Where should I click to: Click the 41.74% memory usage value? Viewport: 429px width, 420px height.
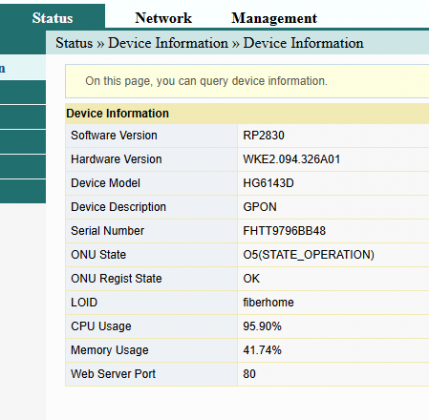pos(262,350)
